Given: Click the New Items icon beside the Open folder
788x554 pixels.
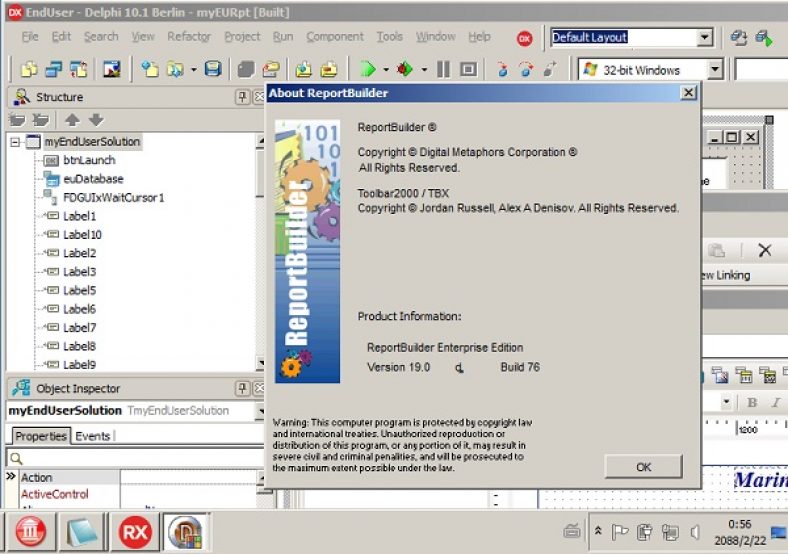Looking at the screenshot, I should [150, 69].
